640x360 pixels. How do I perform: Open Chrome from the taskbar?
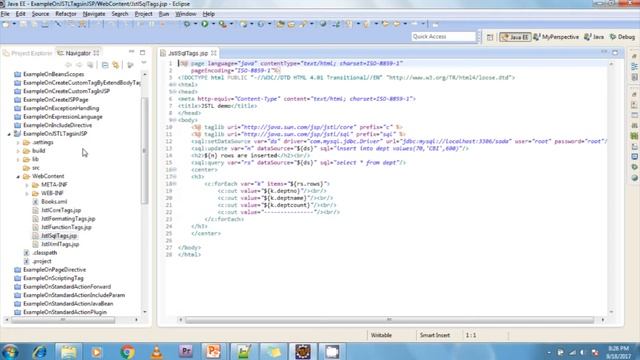click(127, 351)
